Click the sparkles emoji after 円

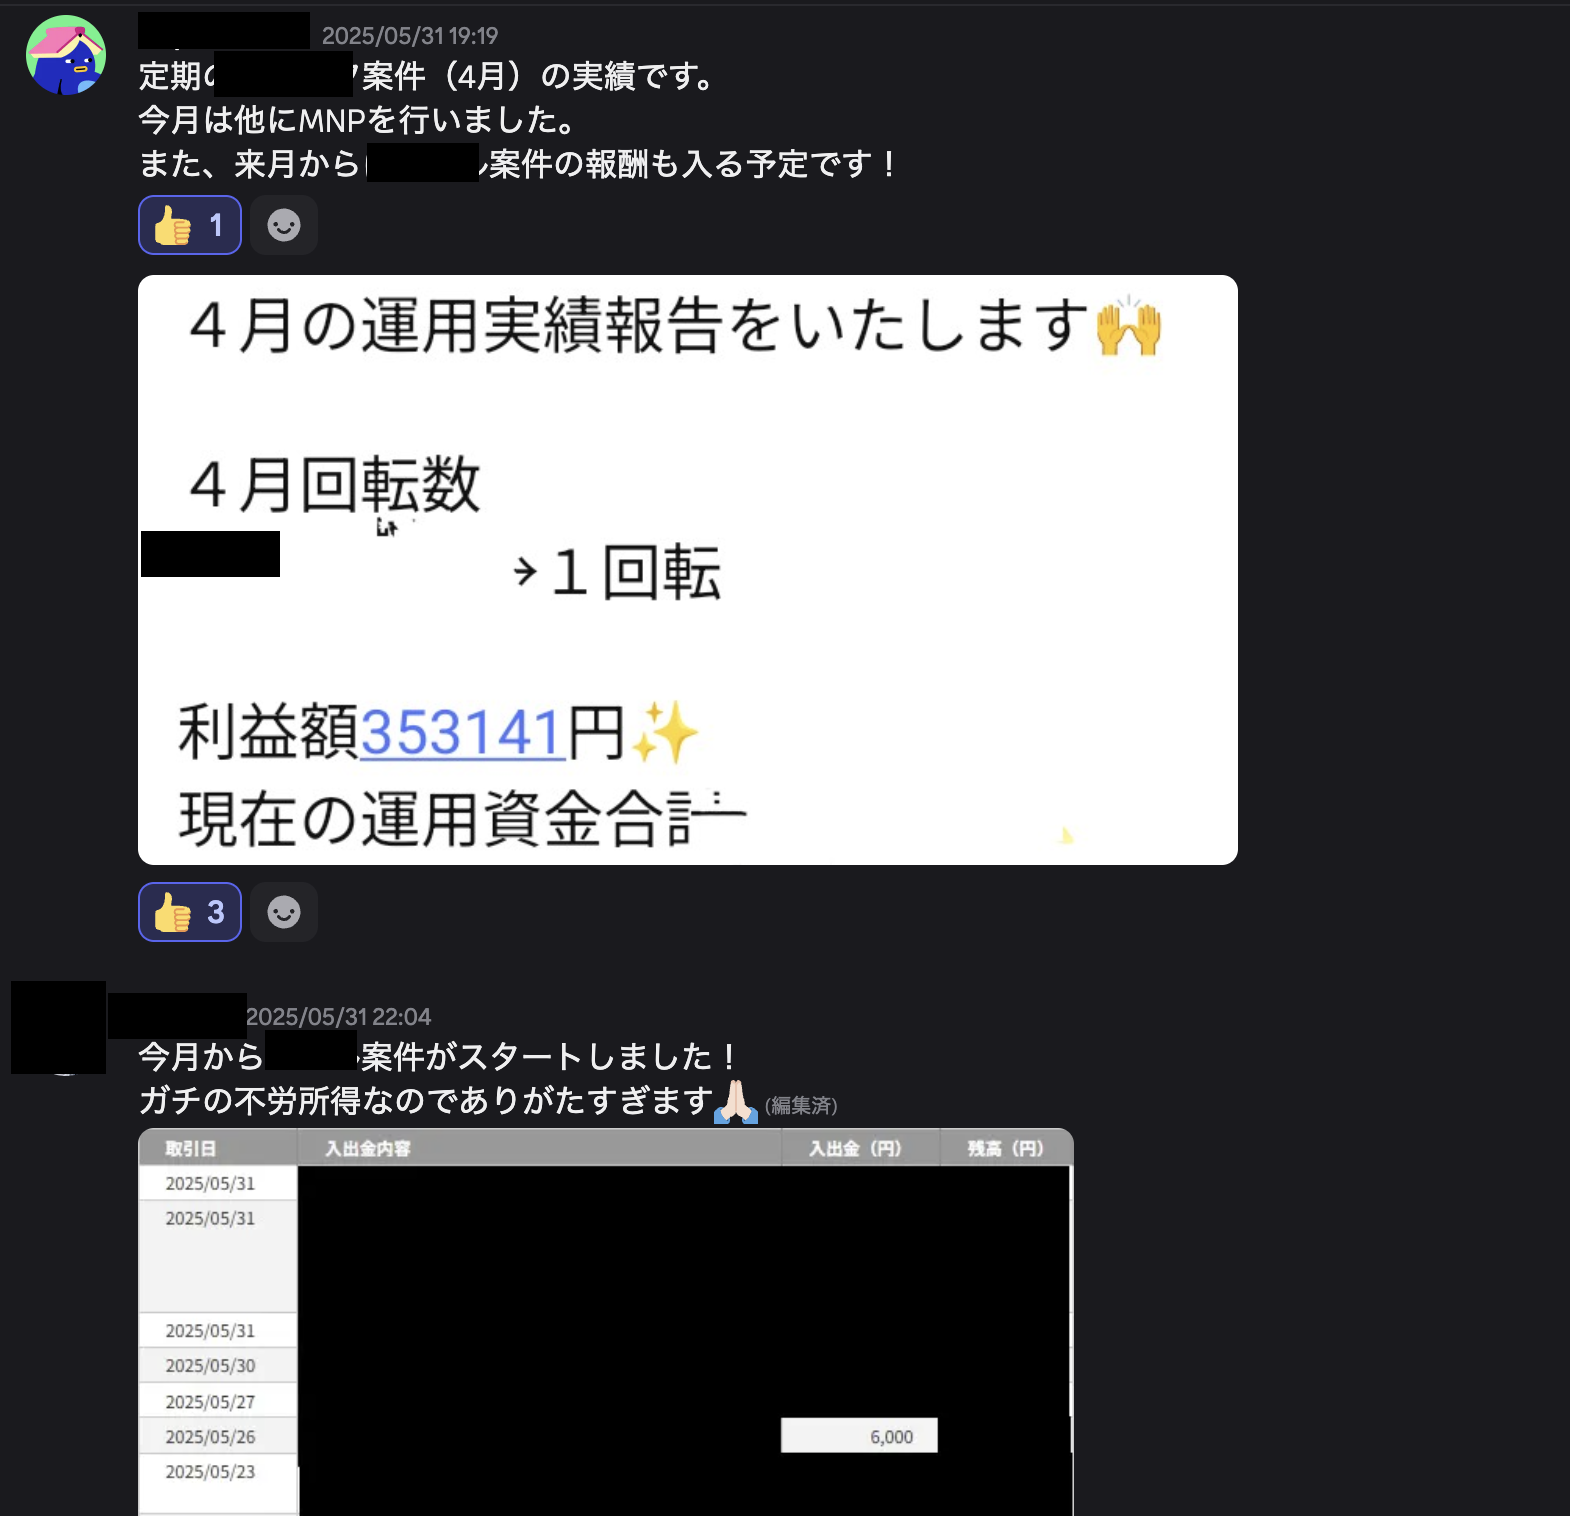(664, 732)
